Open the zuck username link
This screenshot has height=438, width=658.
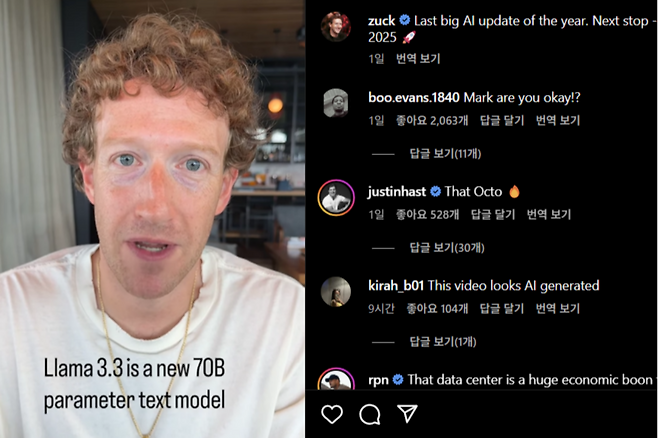381,21
